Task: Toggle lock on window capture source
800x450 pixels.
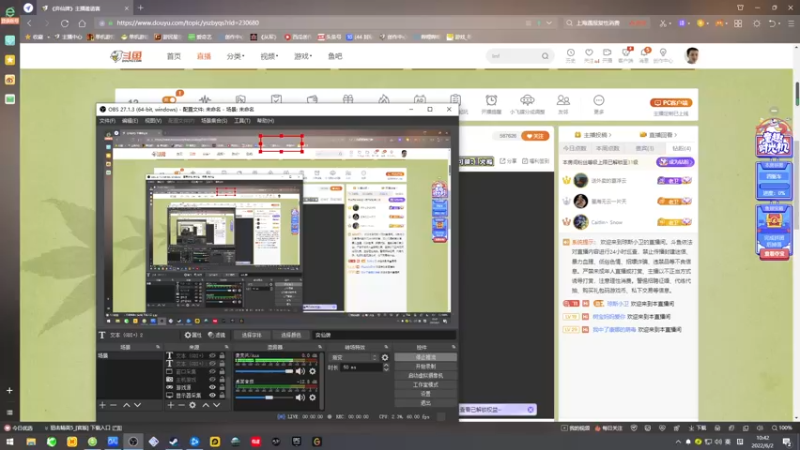Action: [x=222, y=371]
